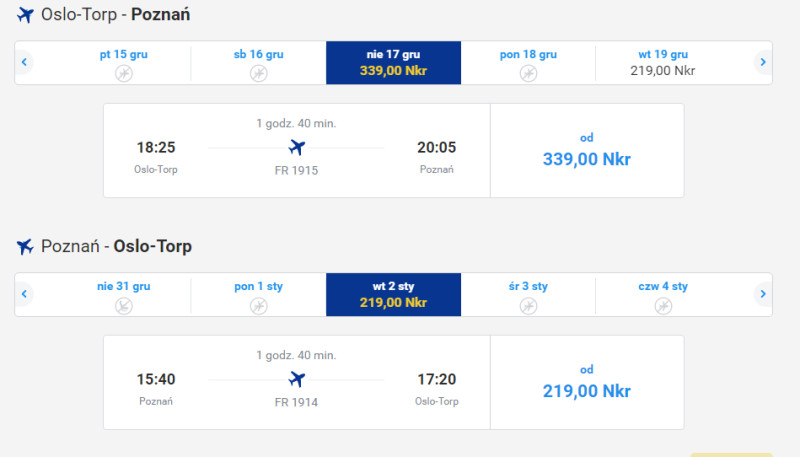Click the plane icon beside Oslo-Torp - Poznań heading

pos(25,15)
